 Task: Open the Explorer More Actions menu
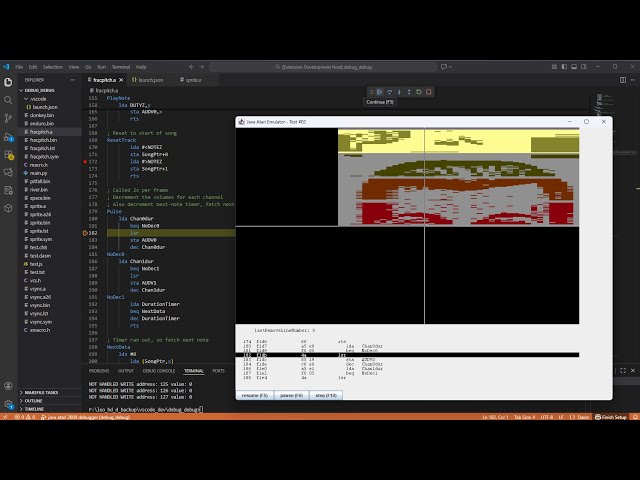(73, 80)
